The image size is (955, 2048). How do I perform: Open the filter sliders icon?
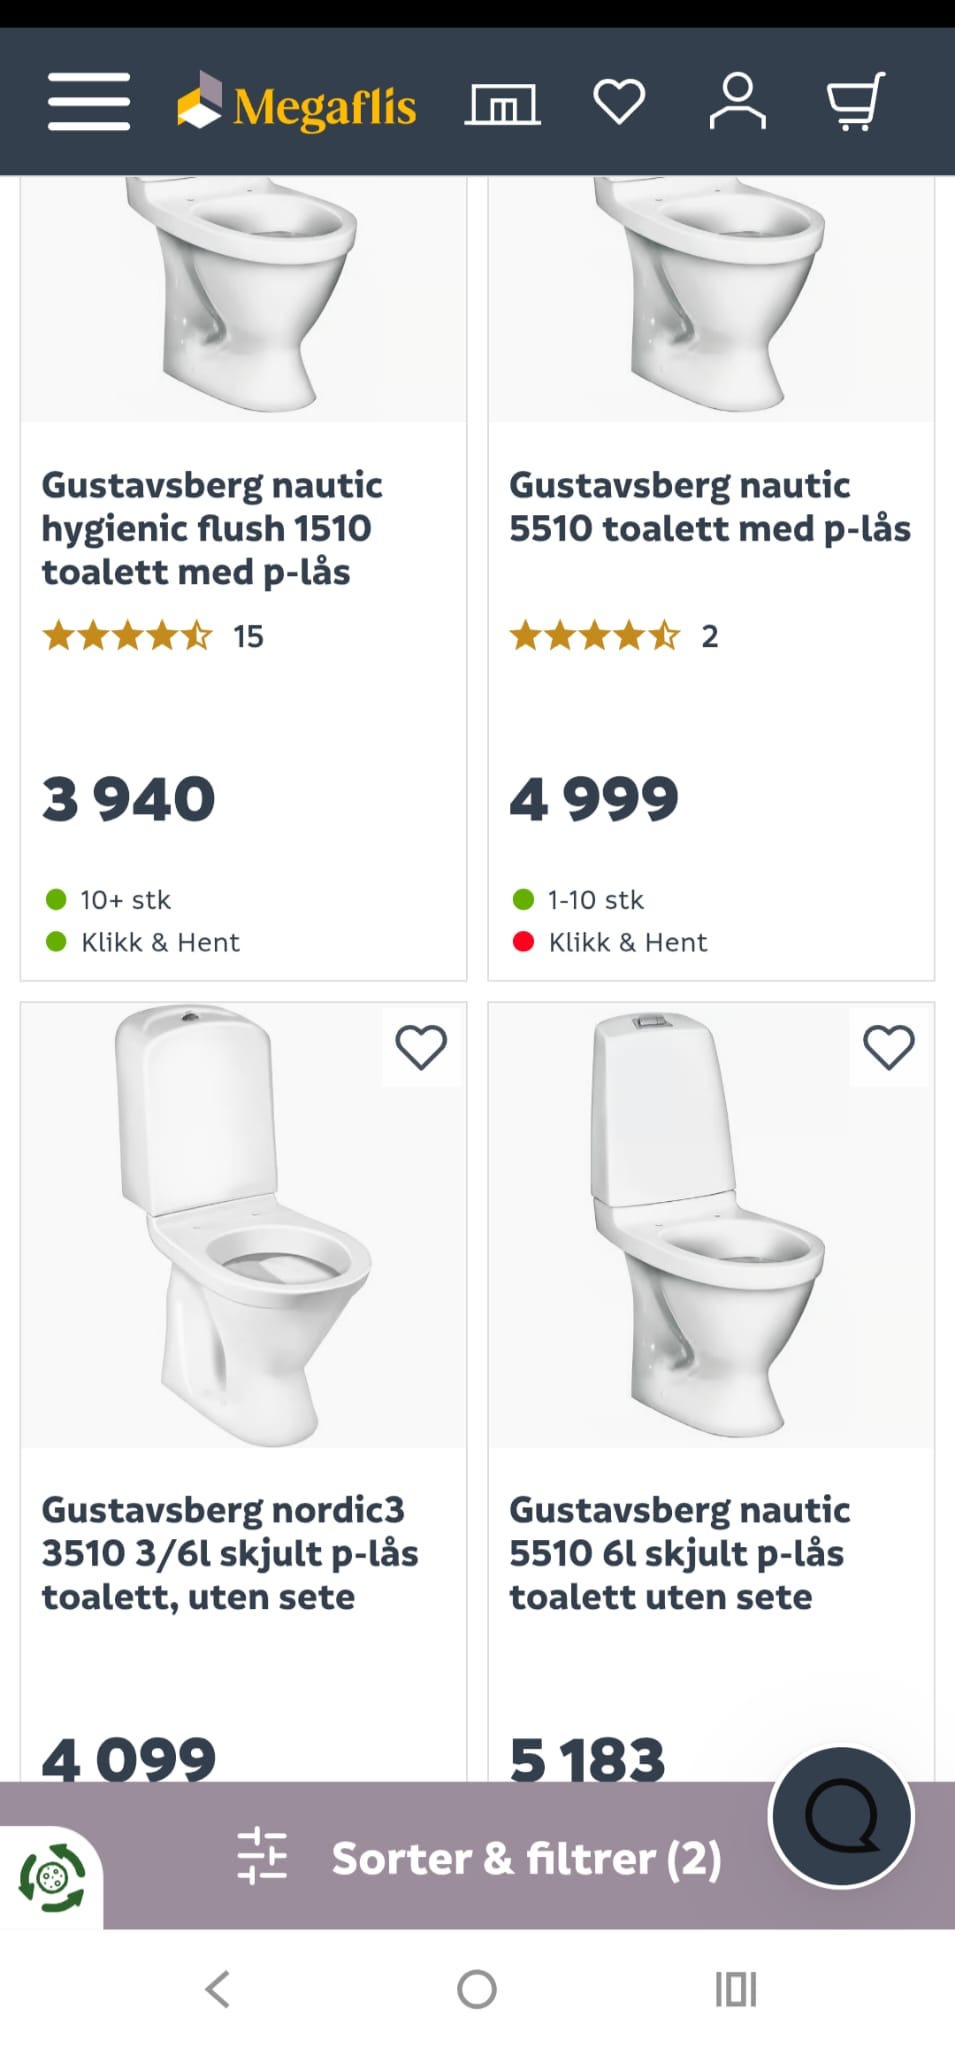click(263, 1857)
